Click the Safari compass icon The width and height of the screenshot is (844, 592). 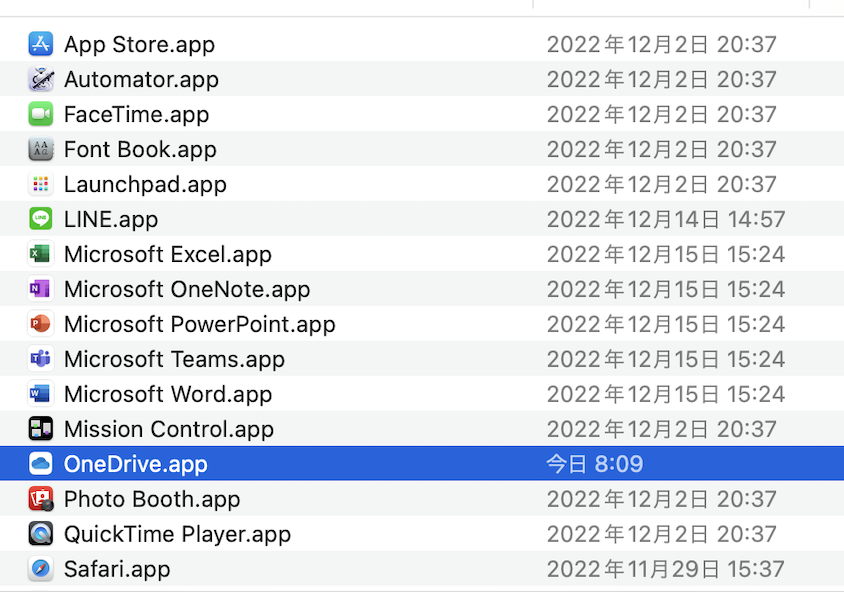pyautogui.click(x=41, y=569)
